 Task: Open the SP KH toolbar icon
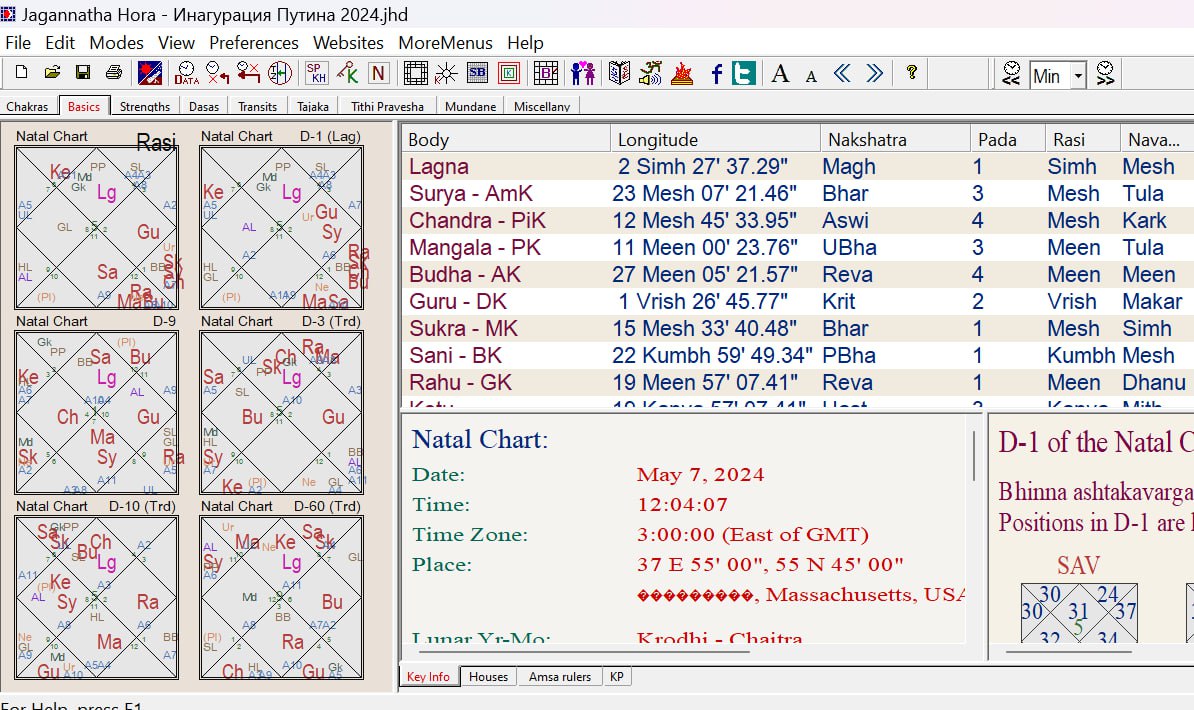coord(317,73)
